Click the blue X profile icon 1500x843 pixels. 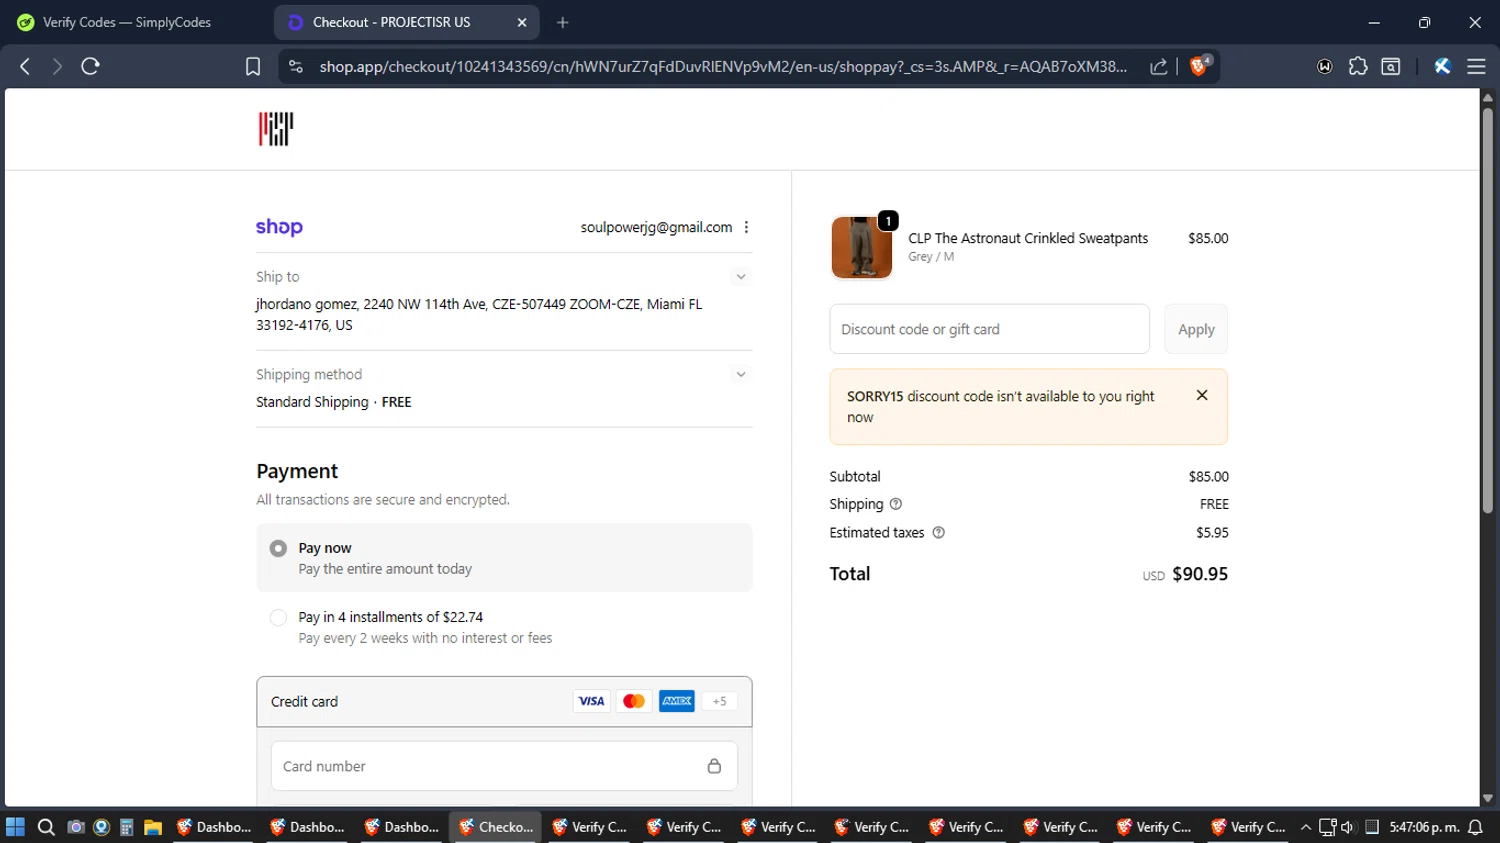click(x=1442, y=66)
